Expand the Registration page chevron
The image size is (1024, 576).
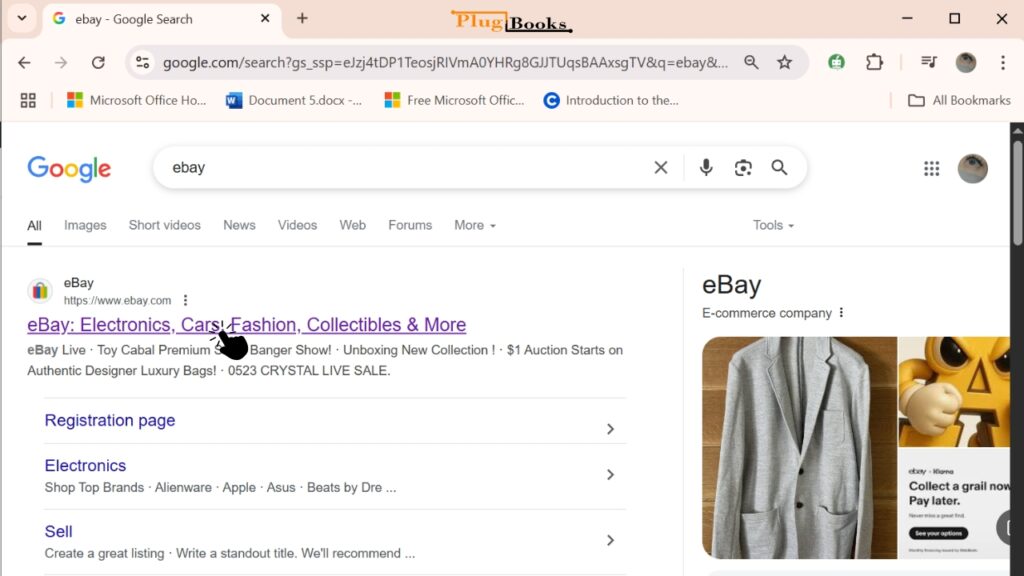point(610,429)
